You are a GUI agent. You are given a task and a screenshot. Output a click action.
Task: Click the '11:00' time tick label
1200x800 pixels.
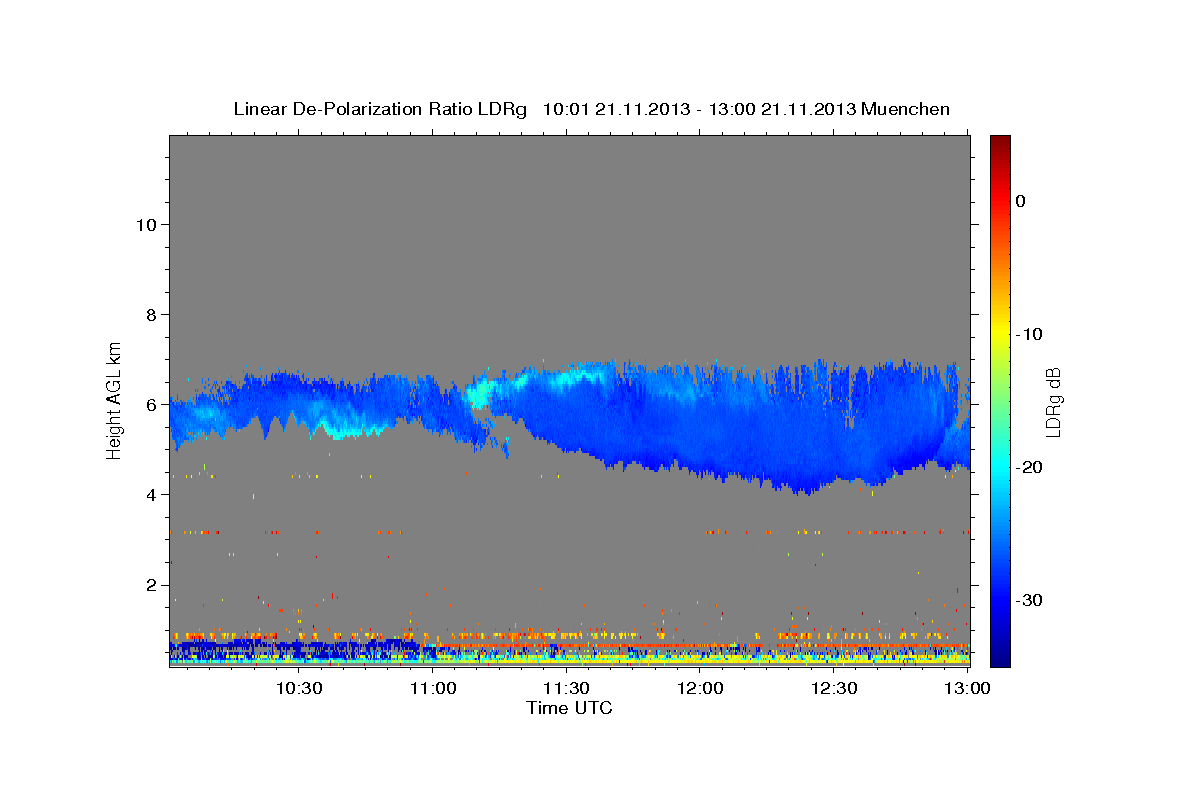coord(433,689)
